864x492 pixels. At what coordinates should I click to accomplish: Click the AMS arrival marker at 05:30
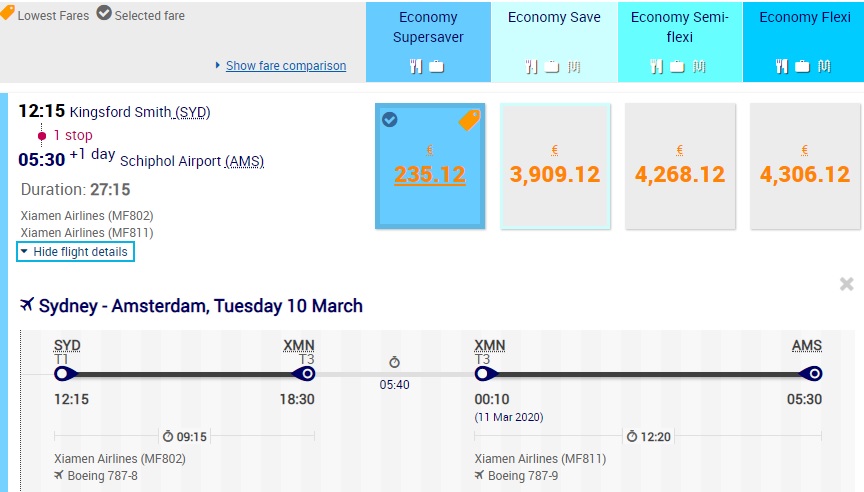812,374
